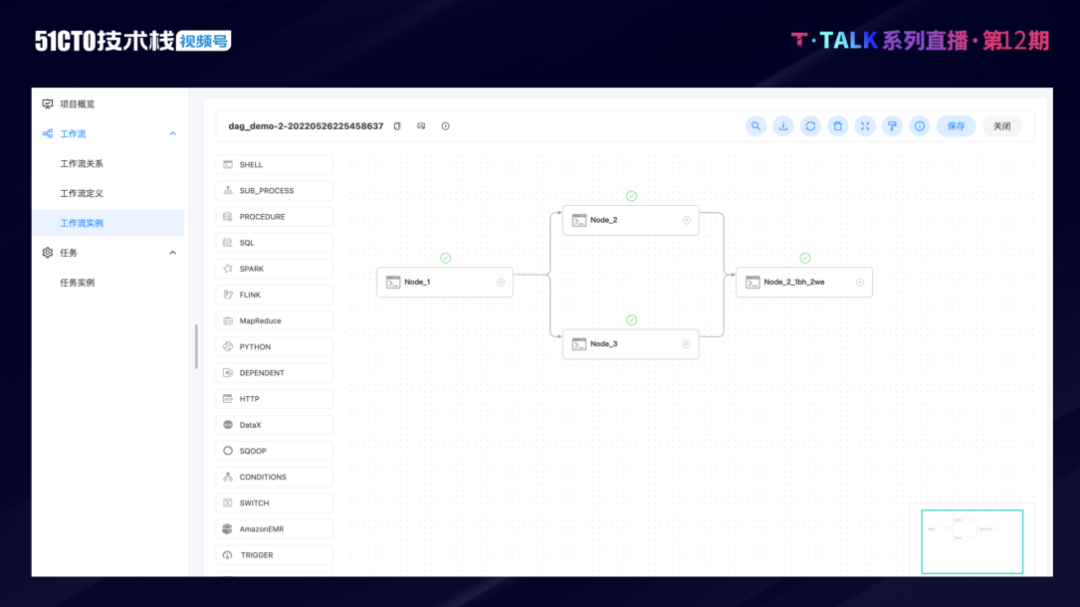Click the green success check above Node_1

446,258
